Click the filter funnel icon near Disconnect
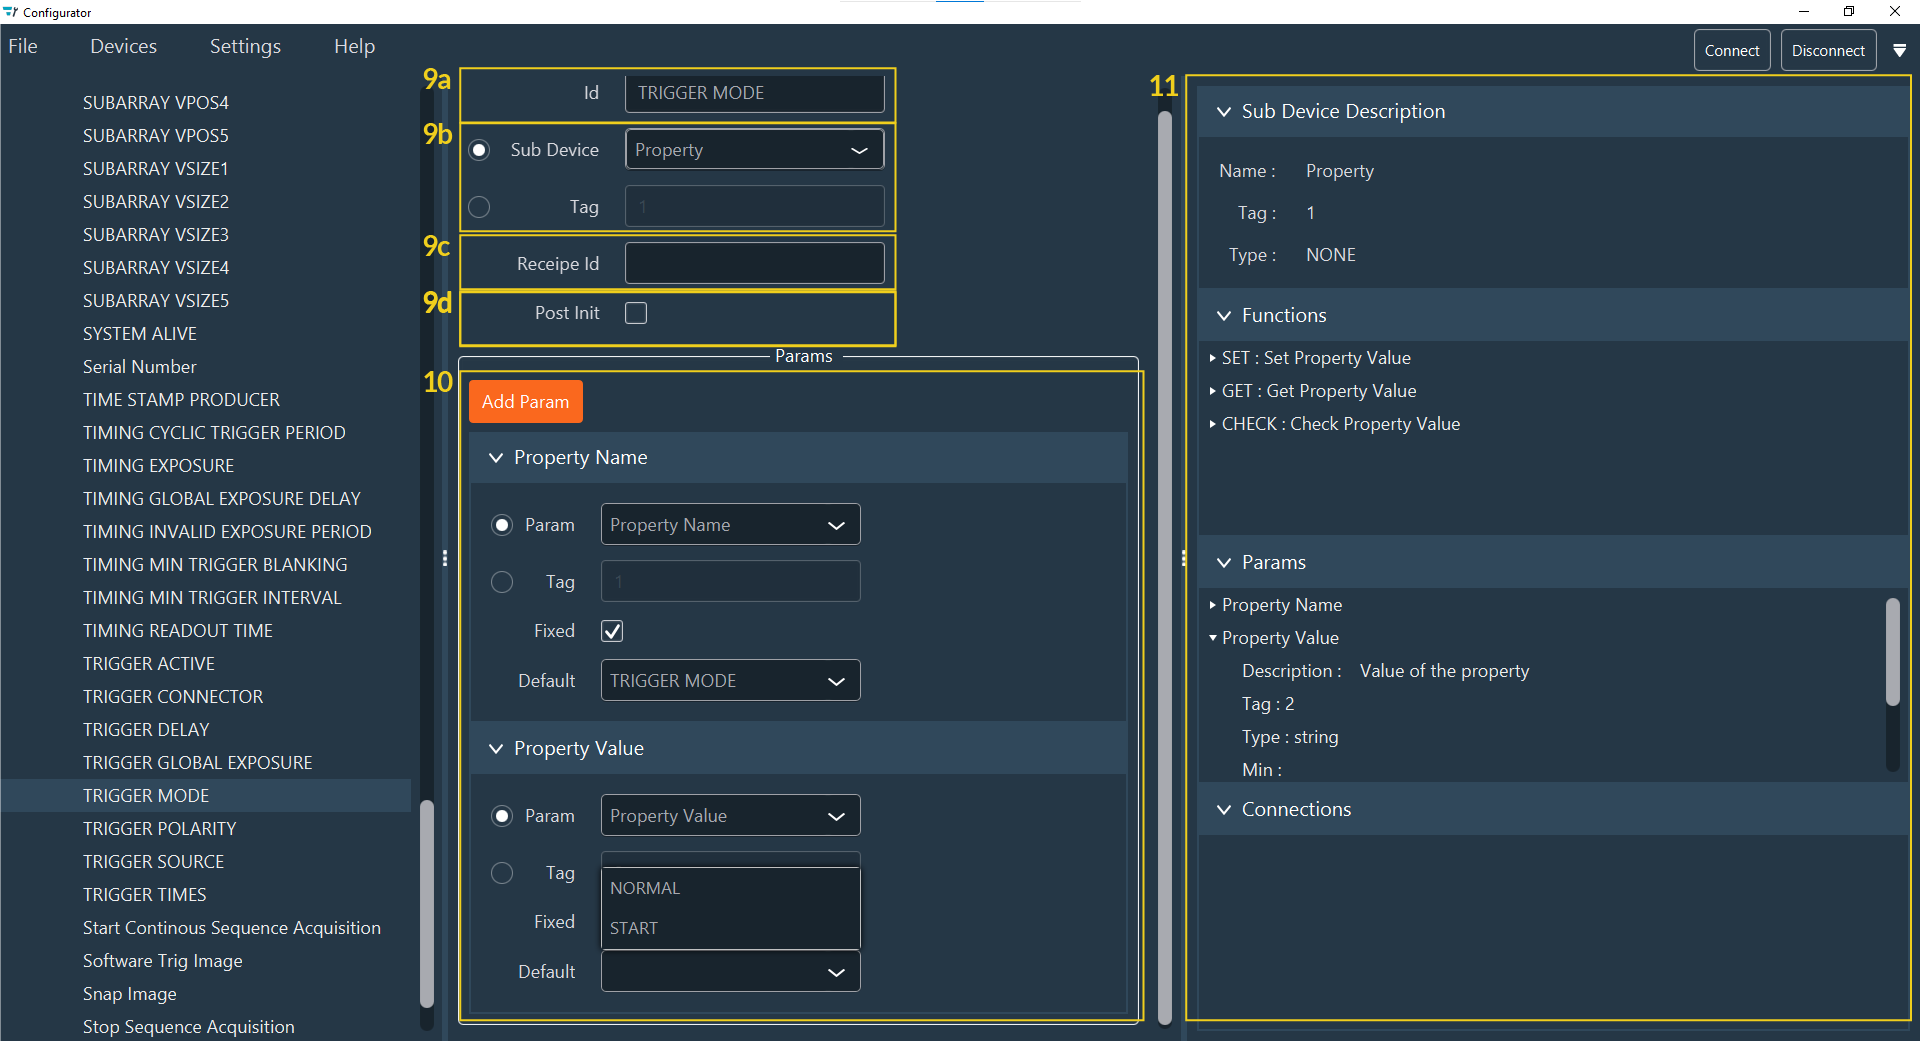Screen dimensions: 1922x1042 point(1900,50)
